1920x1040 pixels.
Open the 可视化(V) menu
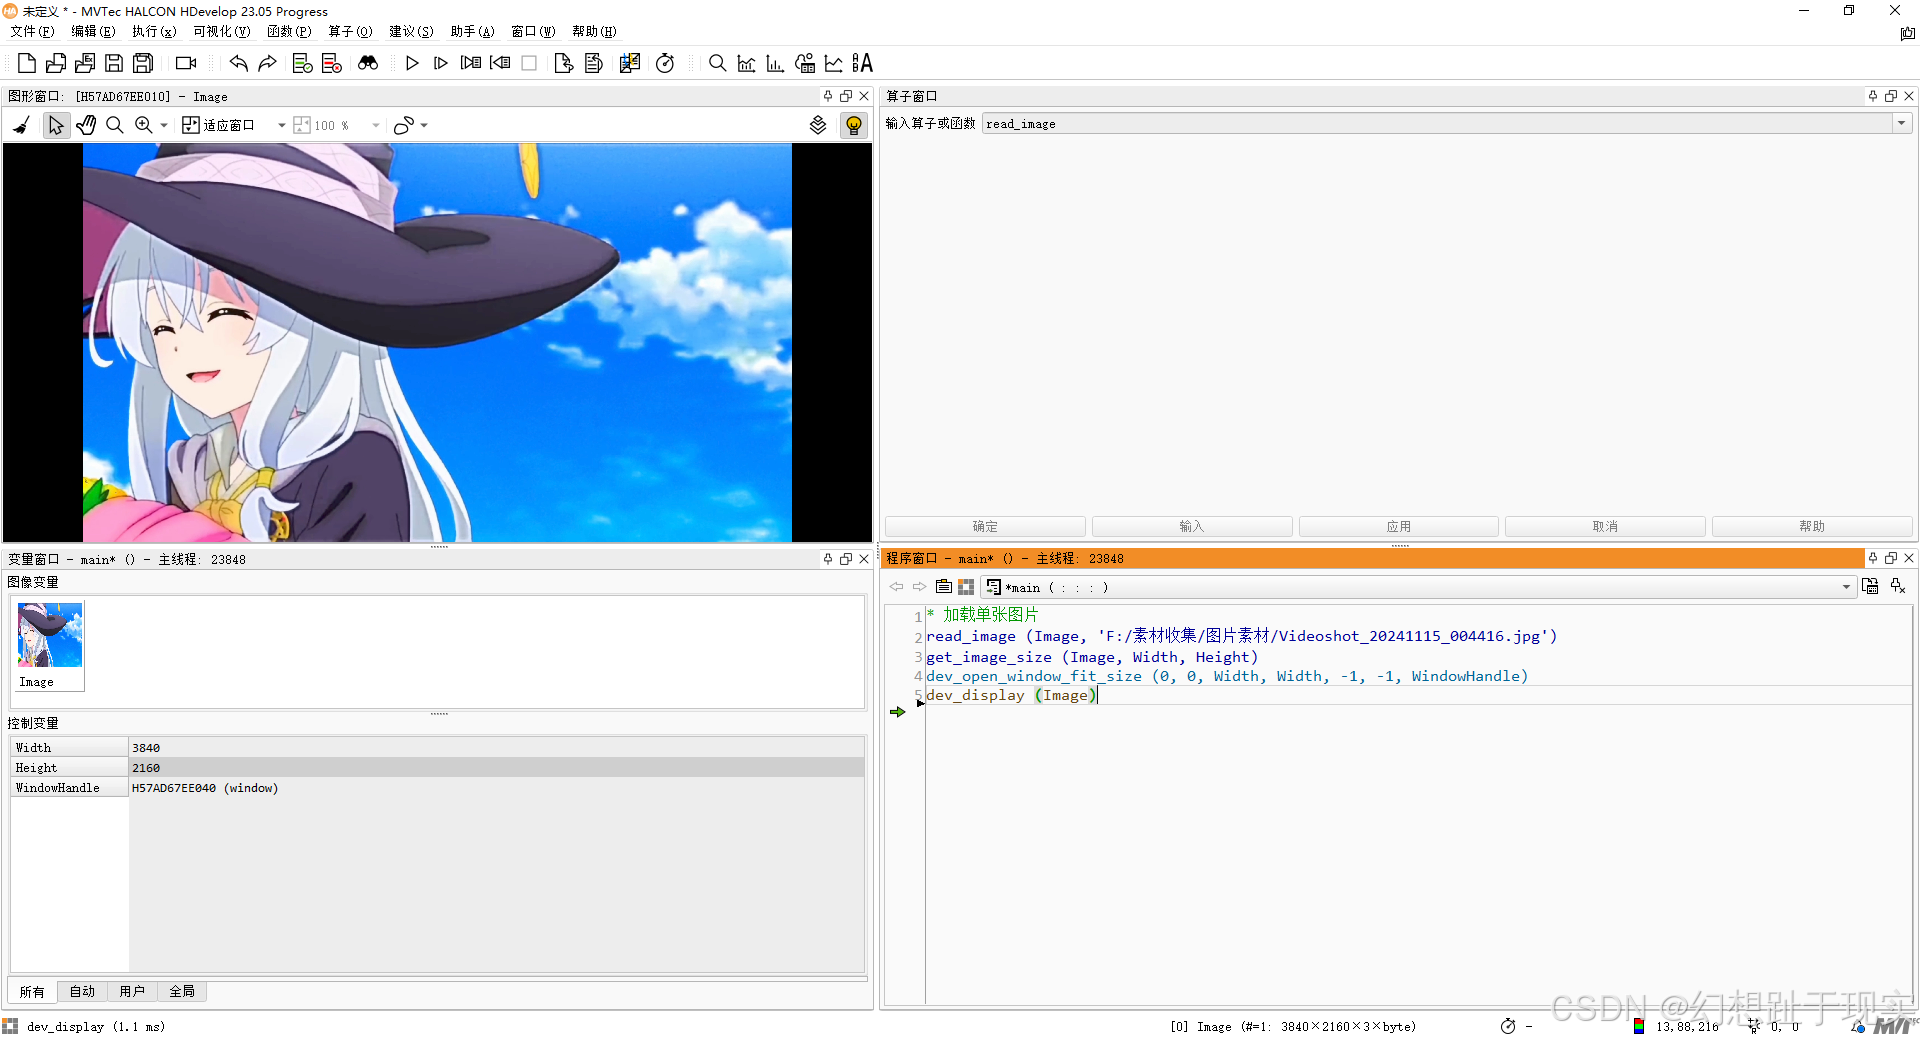click(x=221, y=32)
